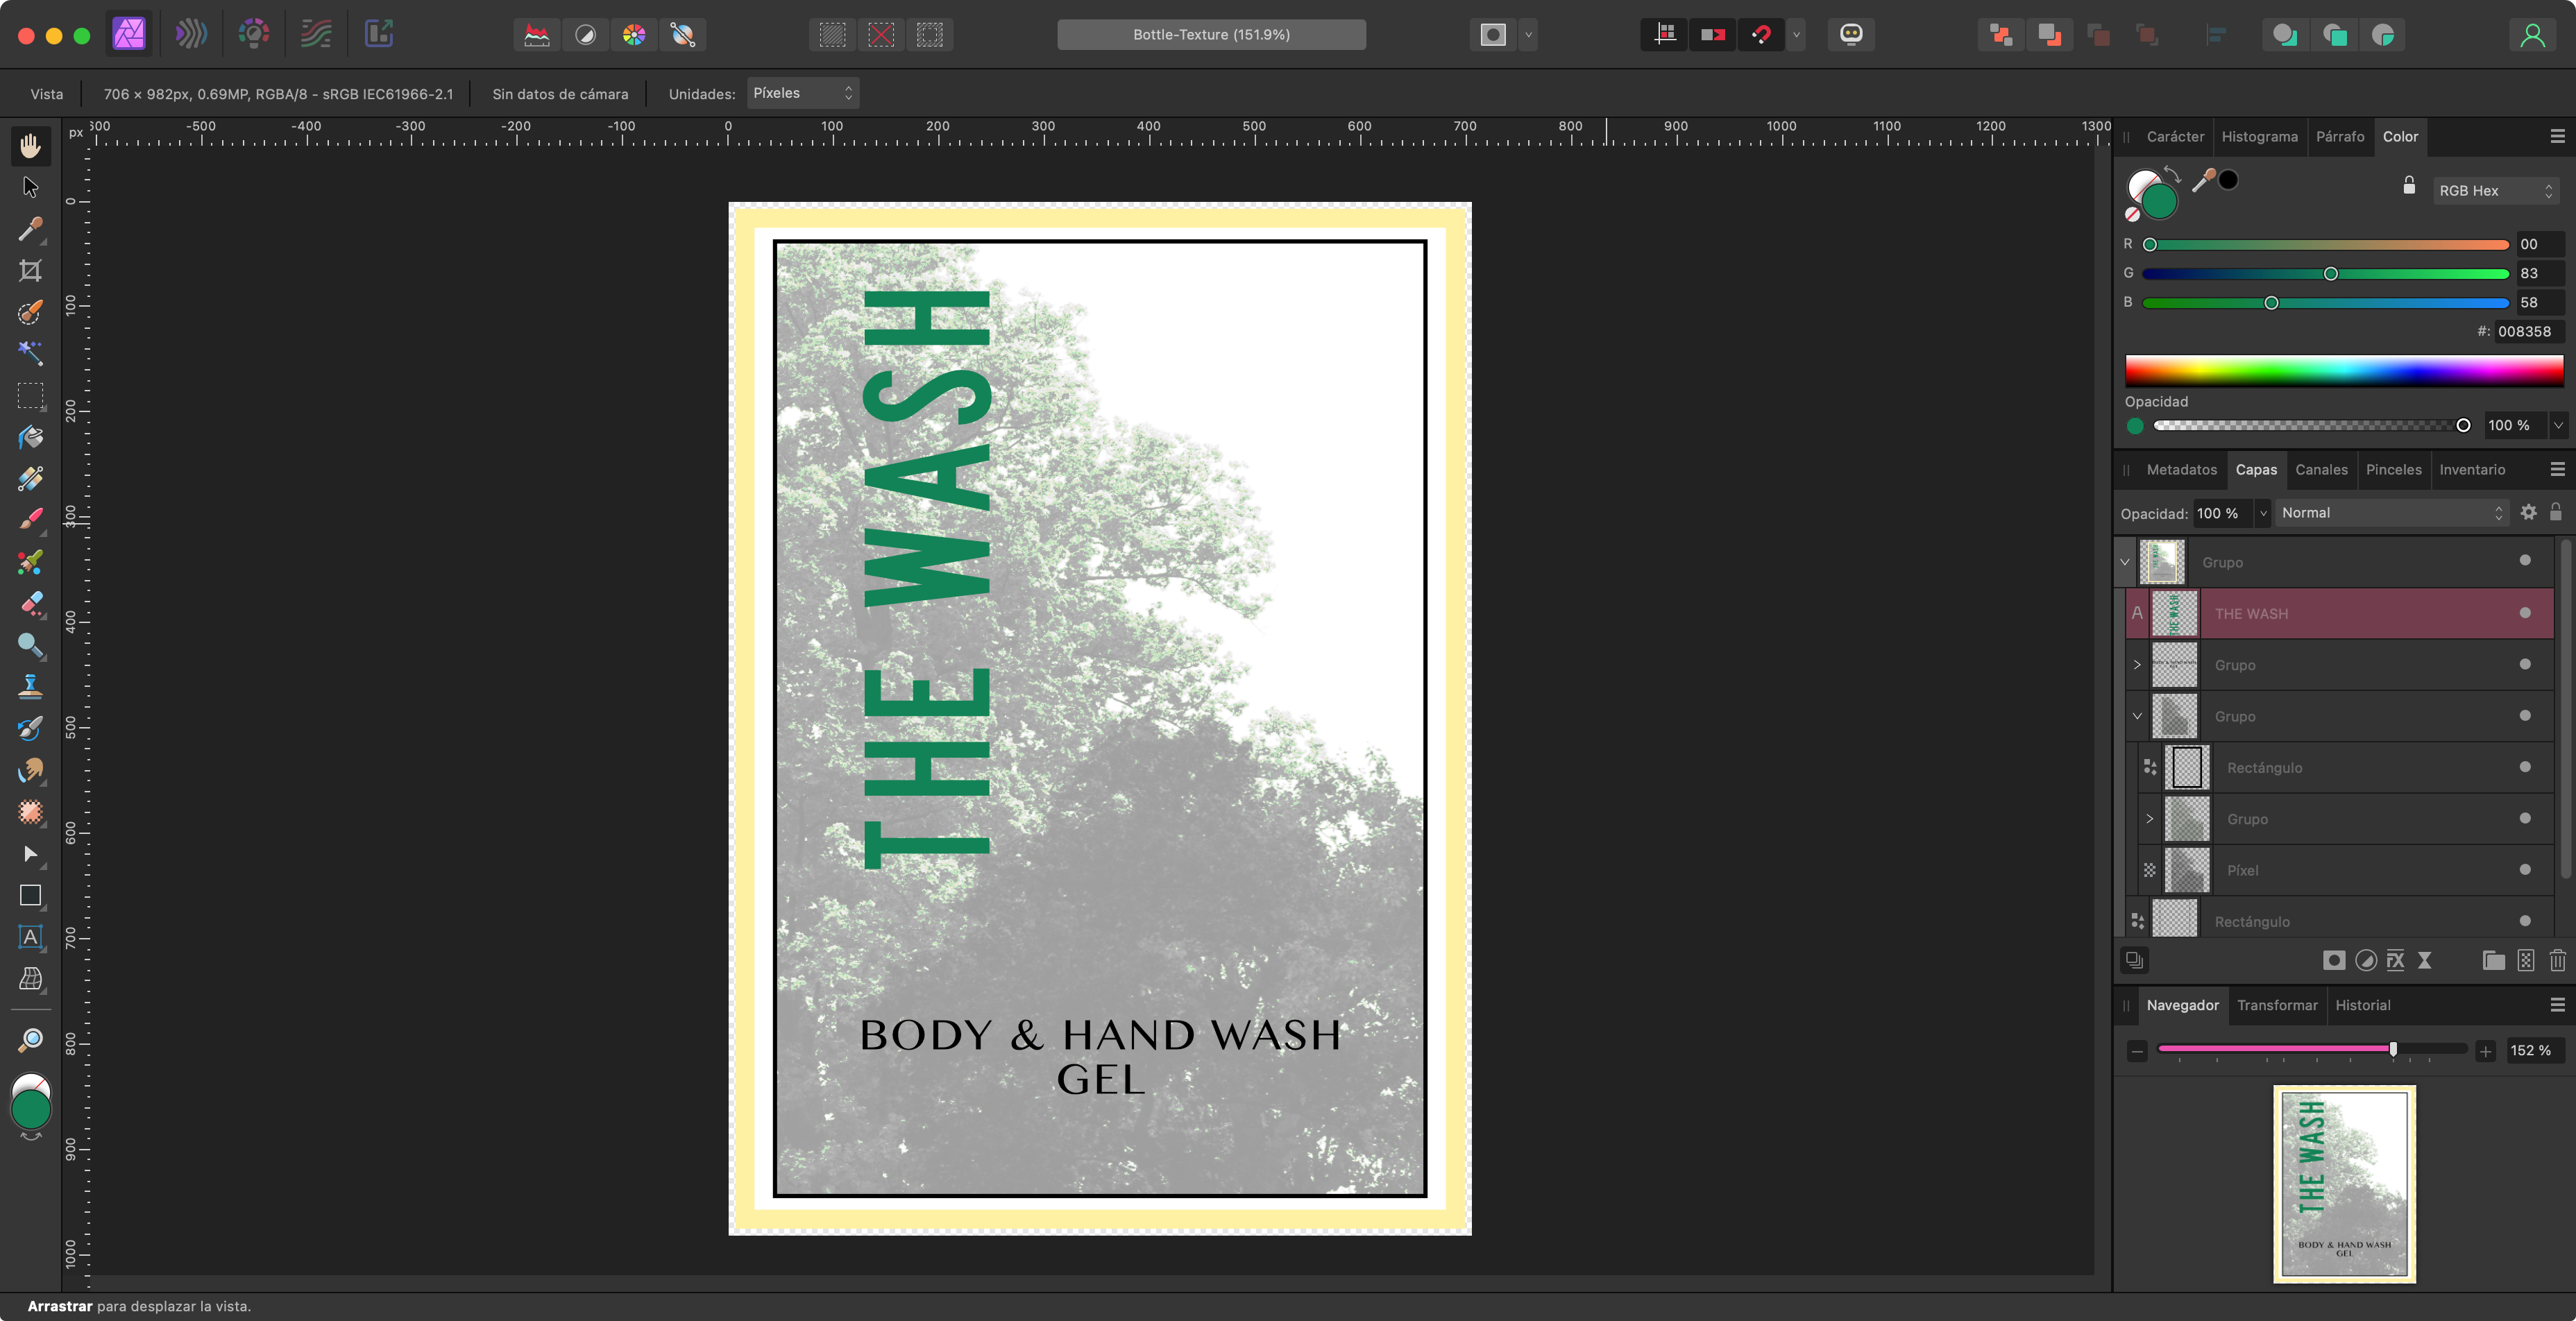Click the hex color input field
This screenshot has width=2576, height=1321.
point(2525,331)
